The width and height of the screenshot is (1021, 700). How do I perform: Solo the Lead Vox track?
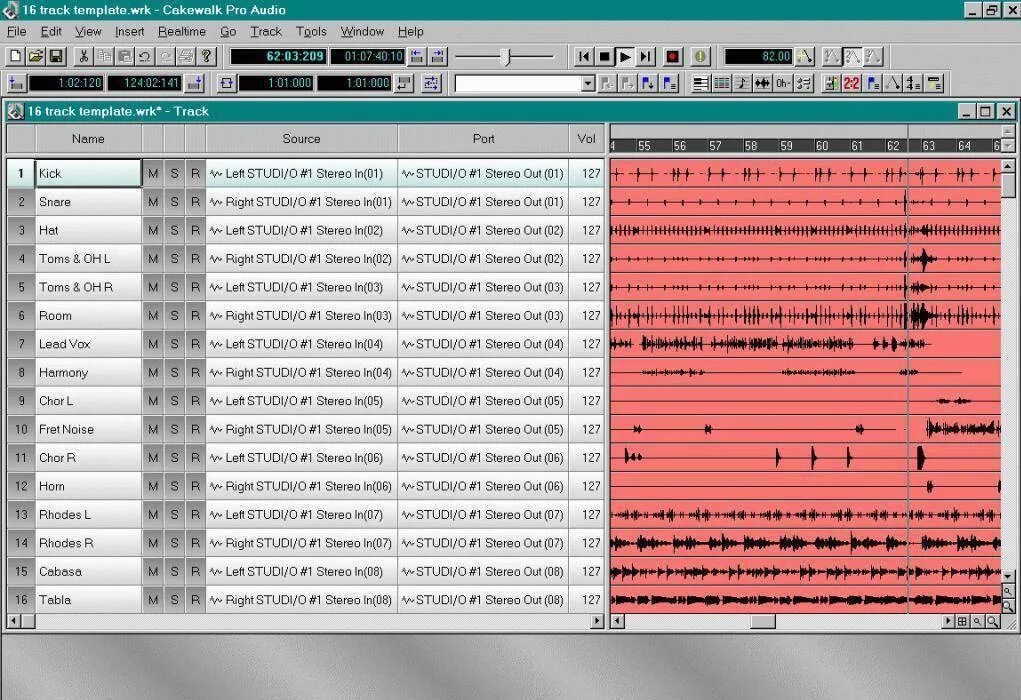[173, 344]
